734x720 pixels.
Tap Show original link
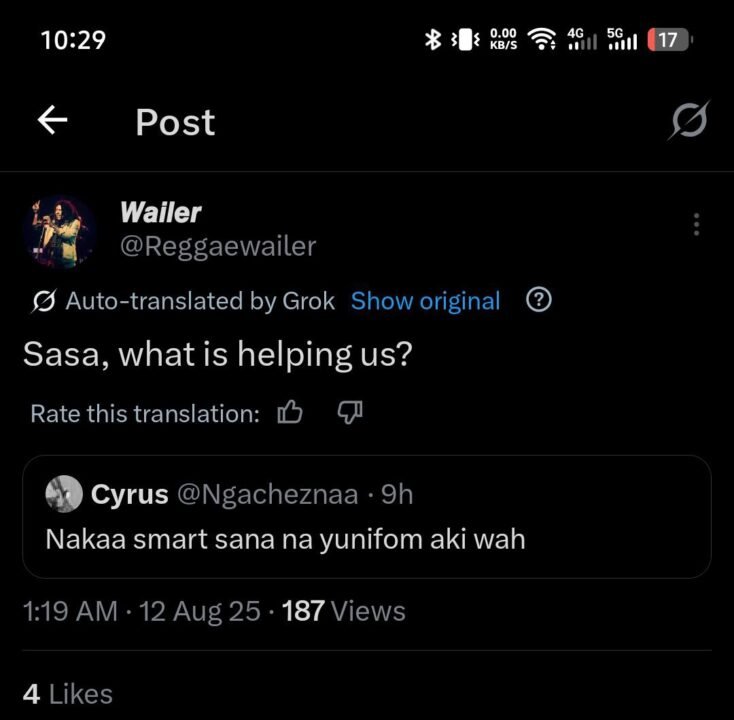[425, 301]
